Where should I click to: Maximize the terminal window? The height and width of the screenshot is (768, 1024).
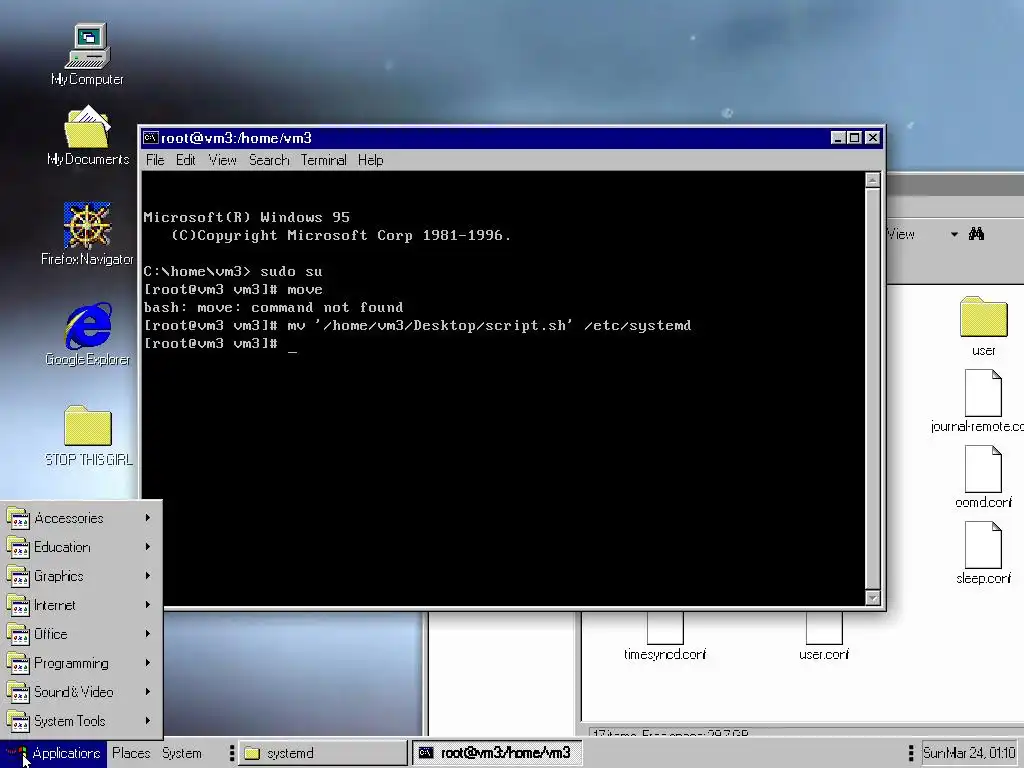(854, 138)
